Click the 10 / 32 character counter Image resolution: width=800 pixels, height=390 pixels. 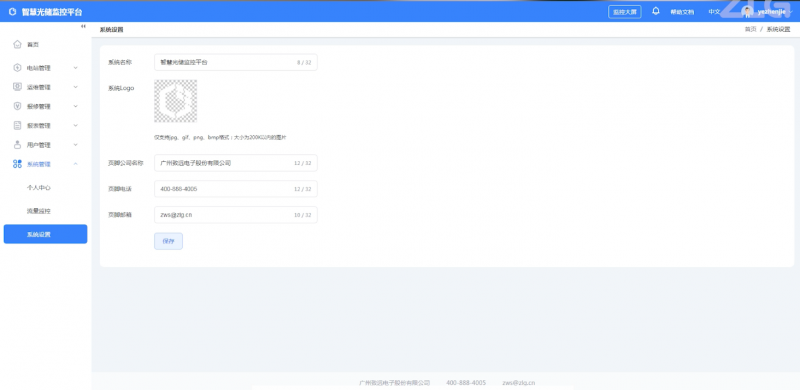click(303, 215)
